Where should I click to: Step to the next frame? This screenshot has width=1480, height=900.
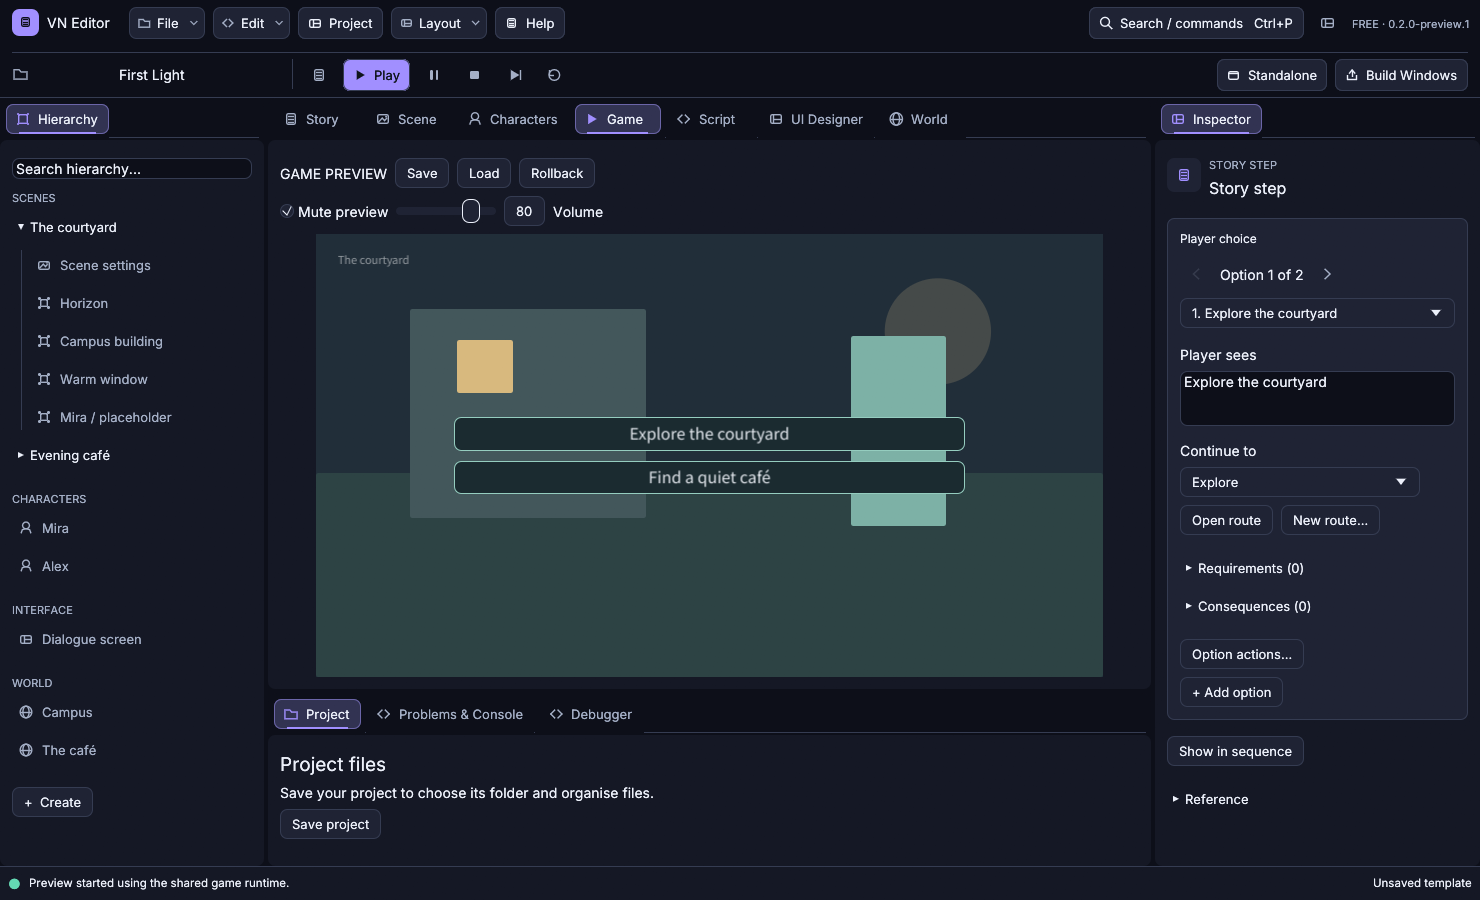515,75
